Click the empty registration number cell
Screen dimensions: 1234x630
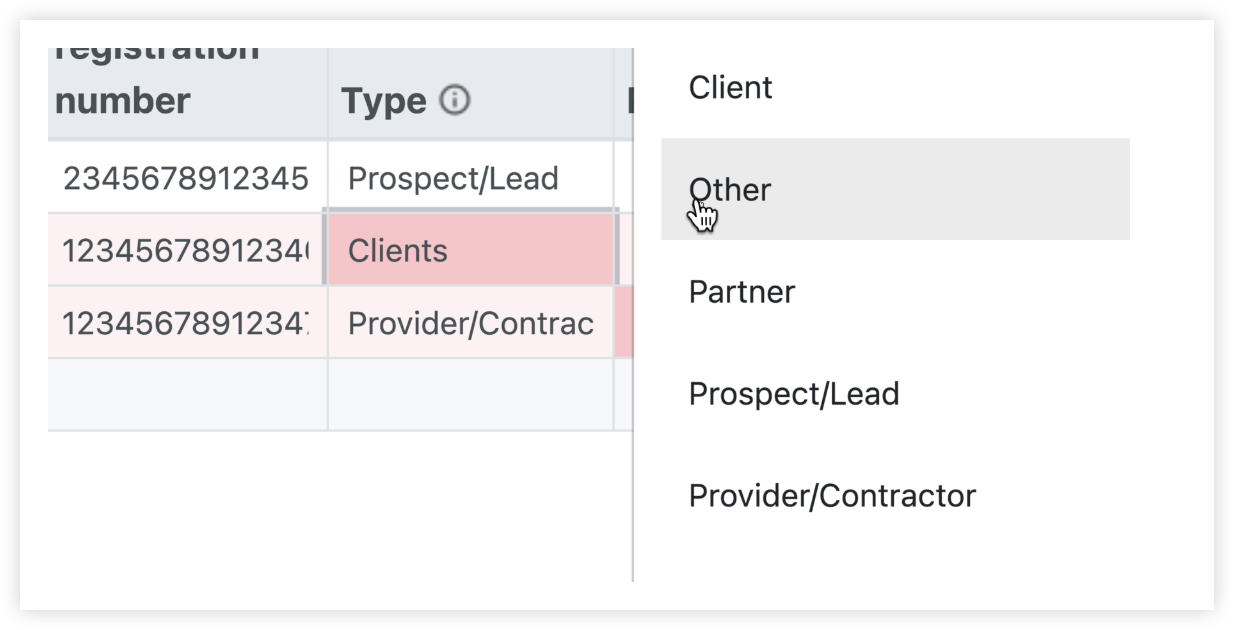[187, 395]
